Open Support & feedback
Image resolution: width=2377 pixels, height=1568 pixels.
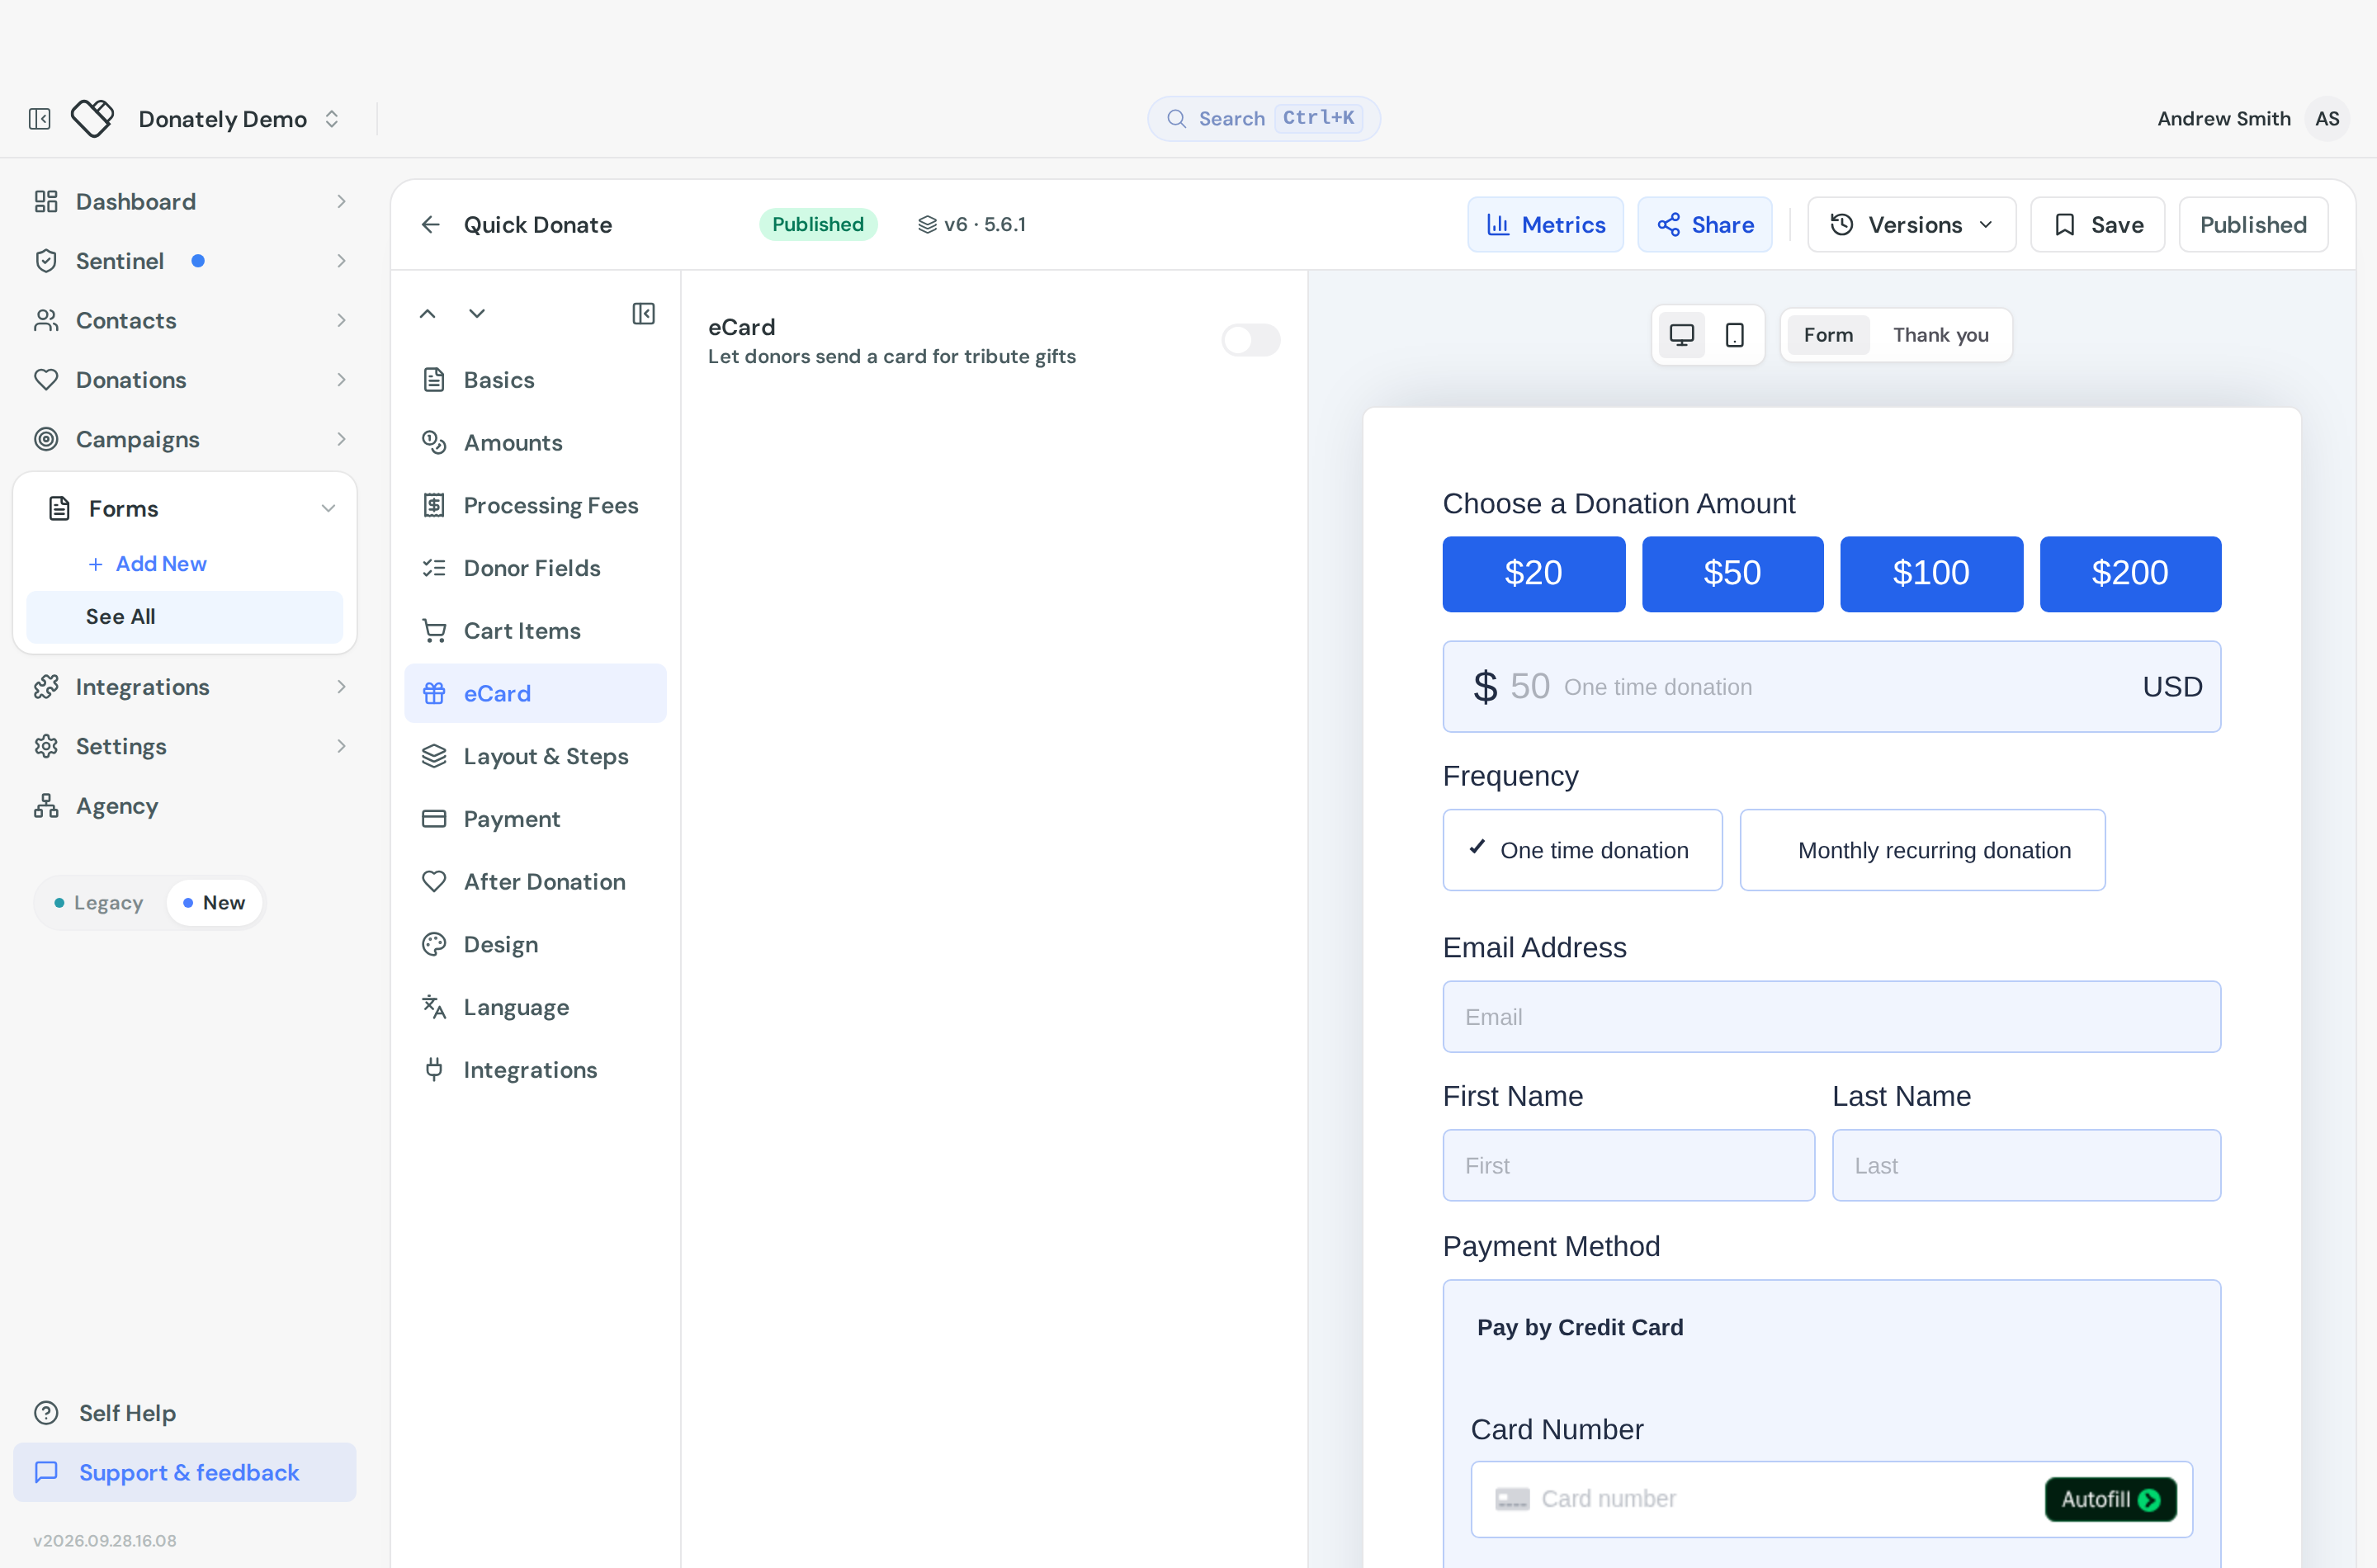pyautogui.click(x=185, y=1472)
